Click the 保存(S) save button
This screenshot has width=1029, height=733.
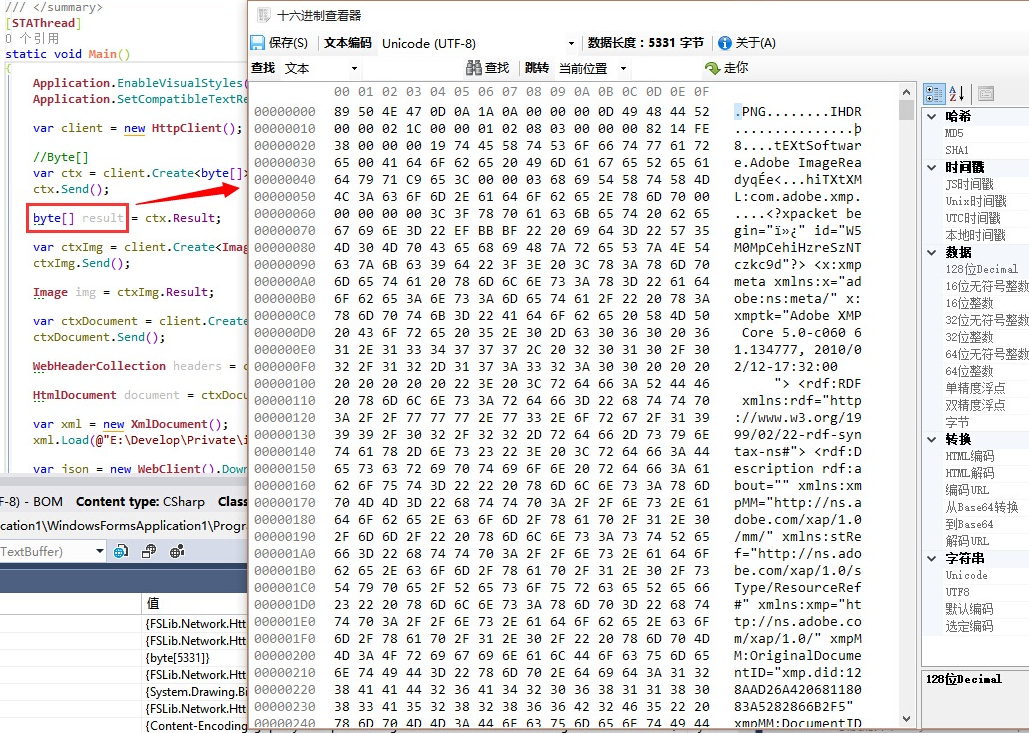coord(280,43)
